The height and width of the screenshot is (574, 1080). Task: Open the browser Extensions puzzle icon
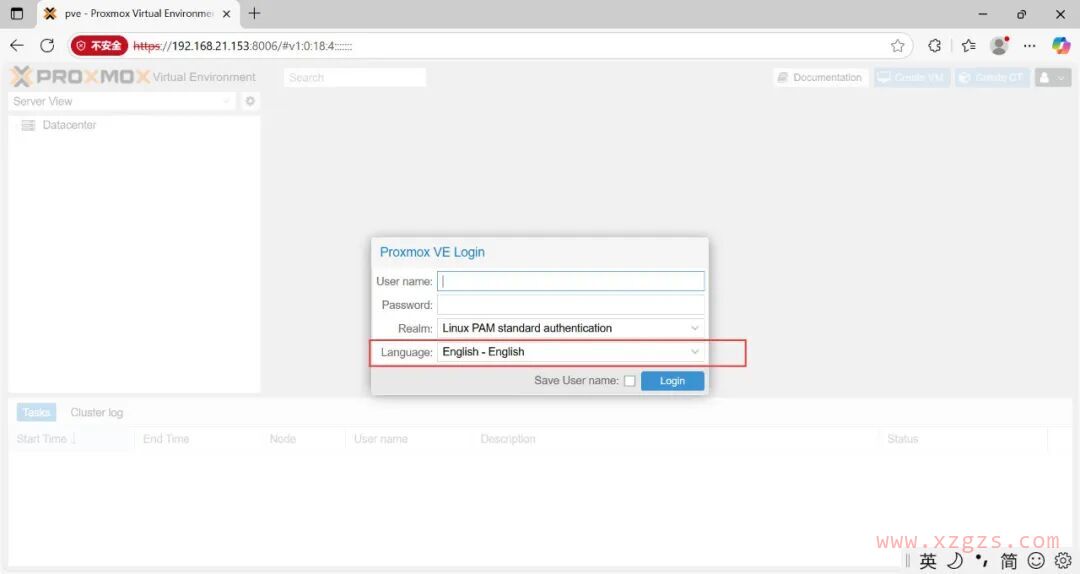click(934, 46)
